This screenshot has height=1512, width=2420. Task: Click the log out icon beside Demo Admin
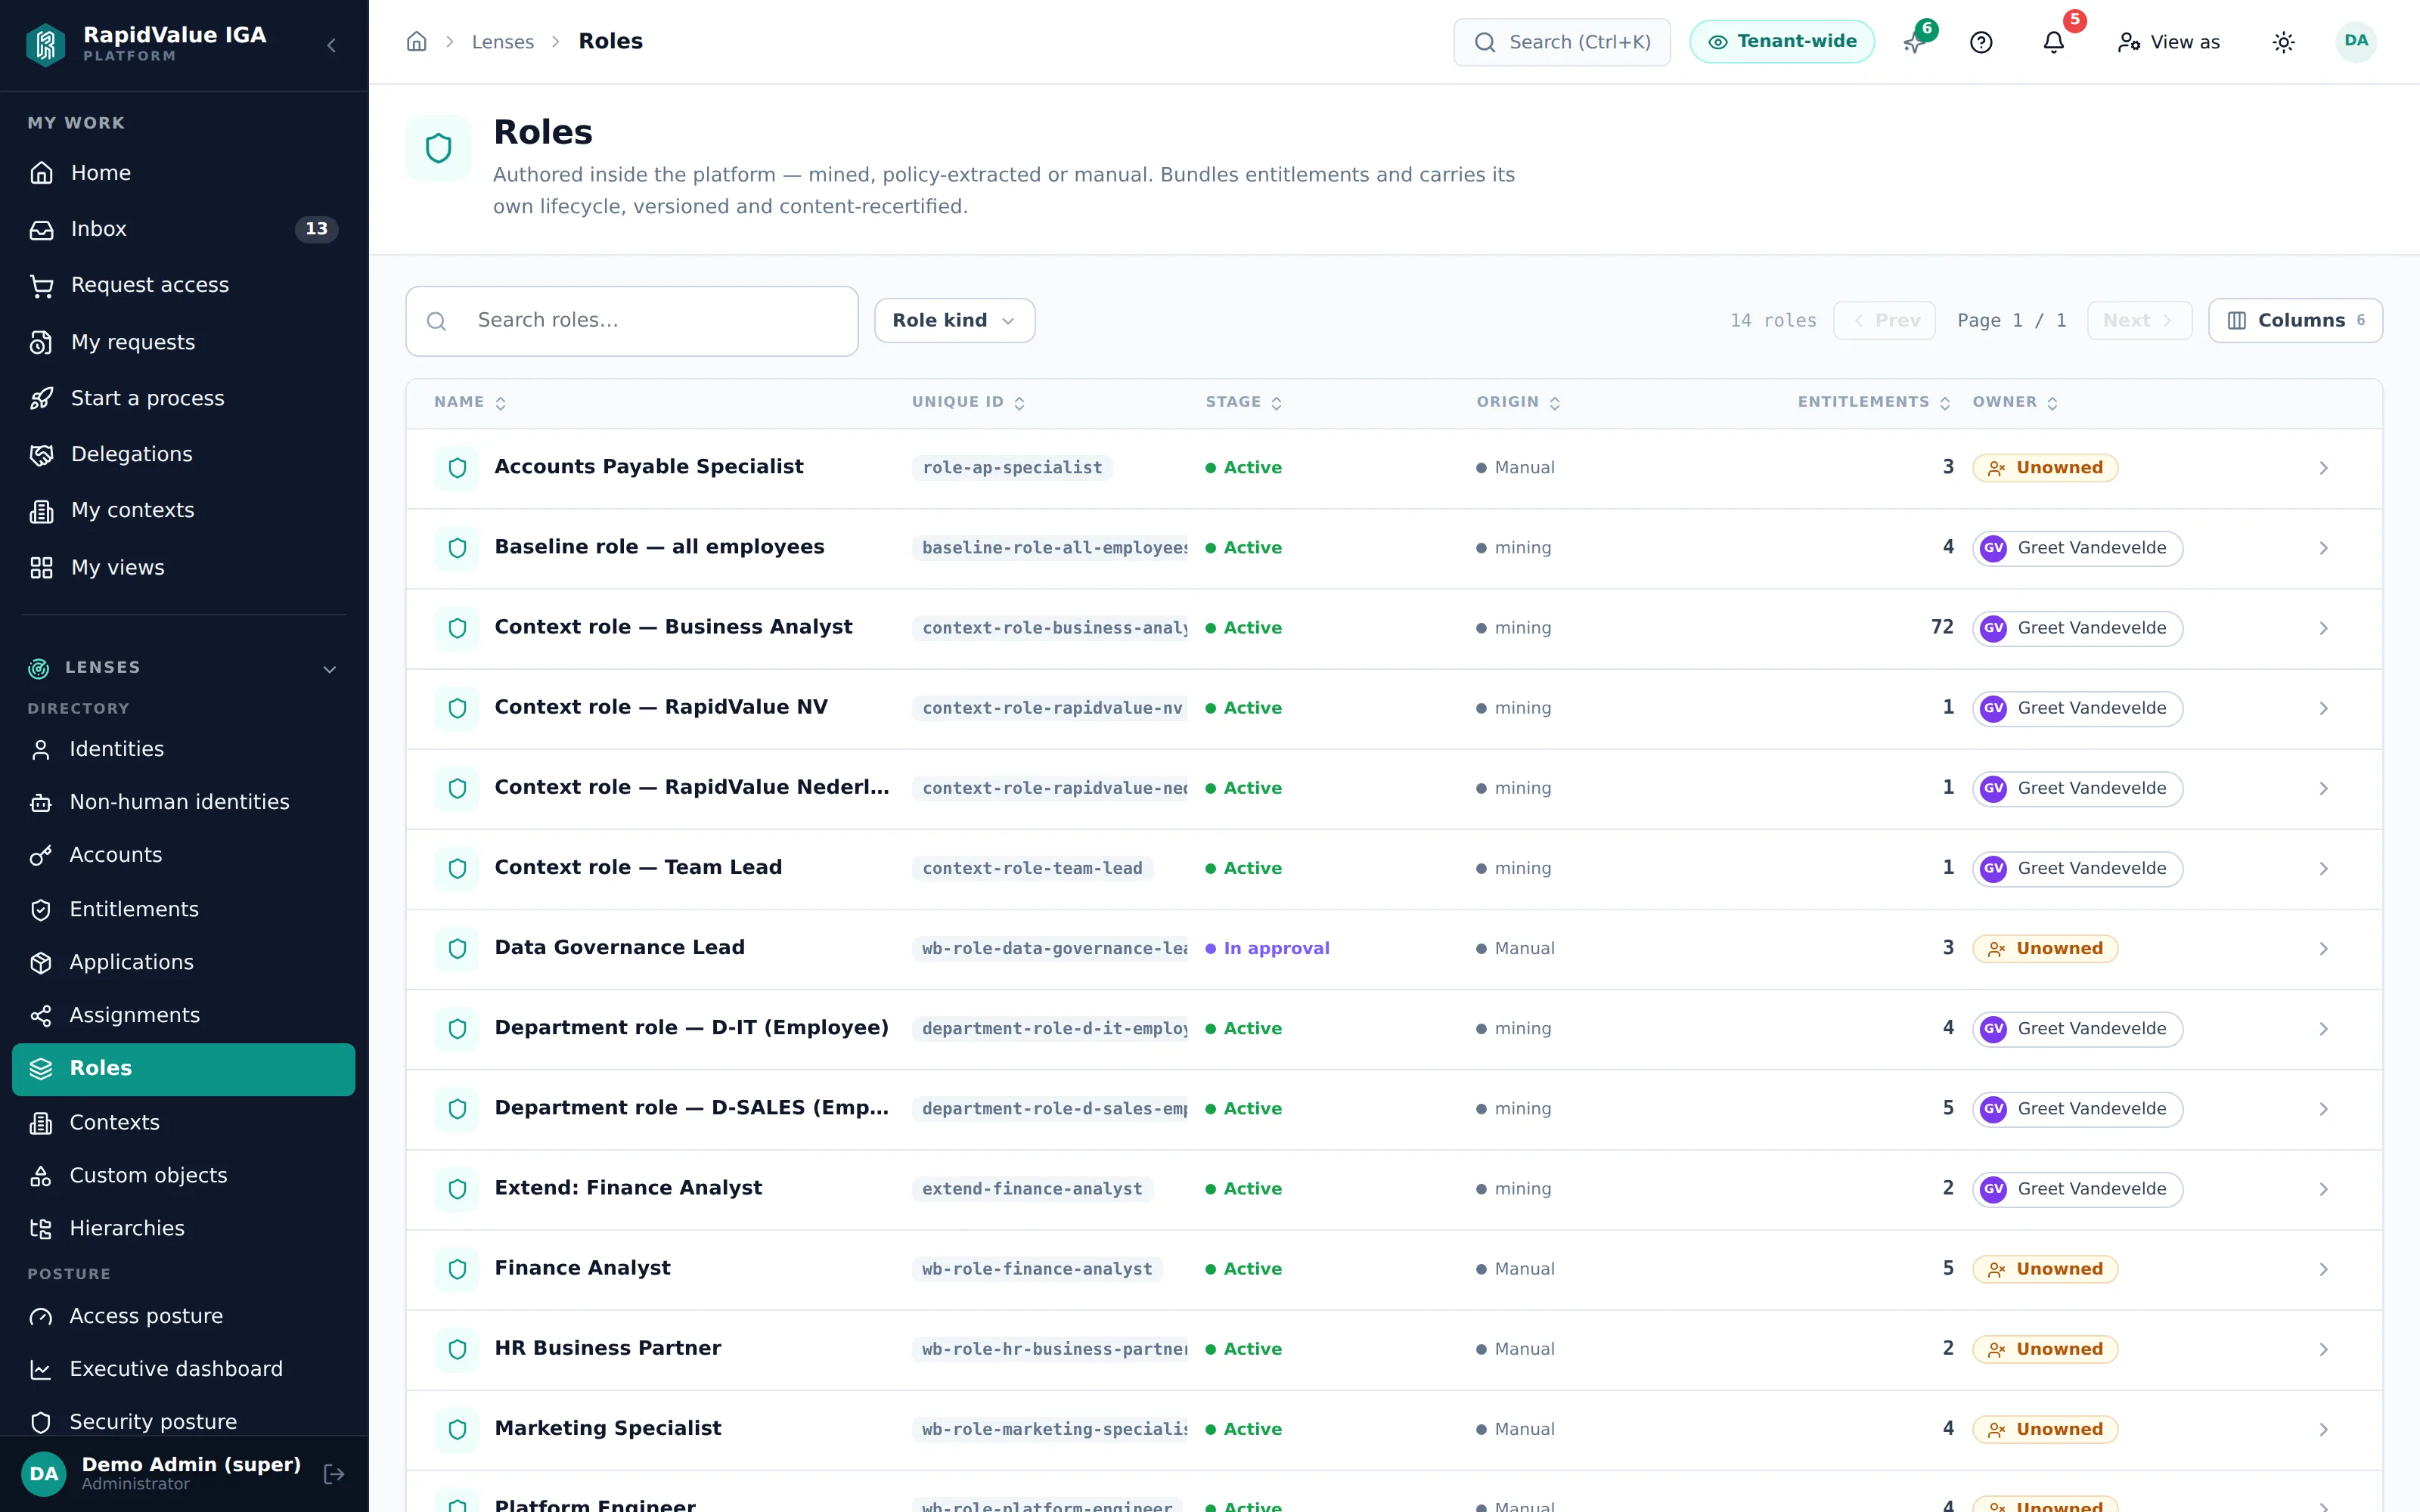coord(334,1473)
